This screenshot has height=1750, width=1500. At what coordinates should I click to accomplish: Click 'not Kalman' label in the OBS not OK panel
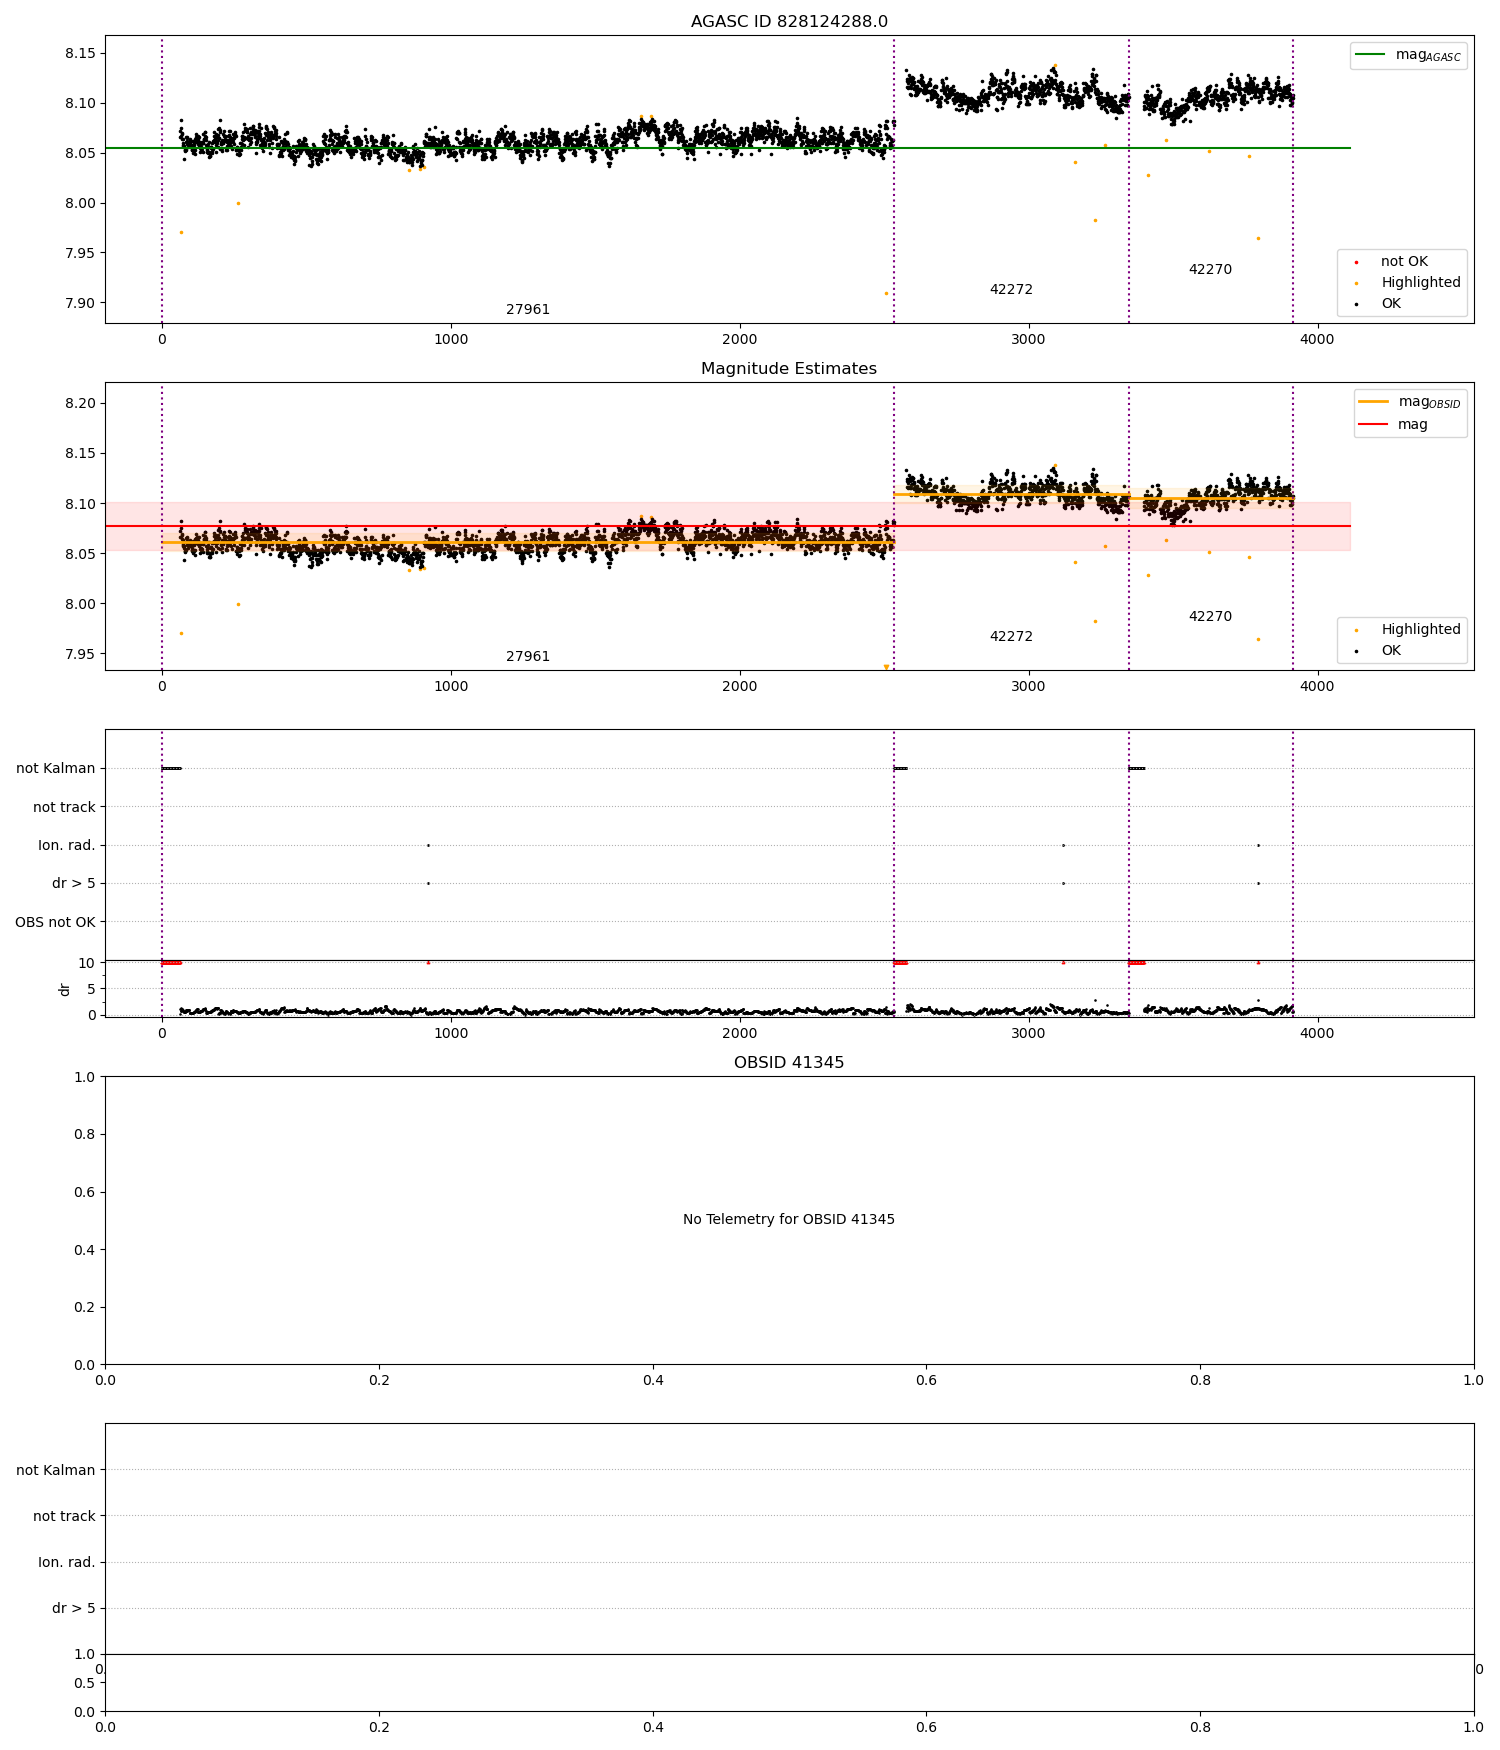(x=56, y=769)
